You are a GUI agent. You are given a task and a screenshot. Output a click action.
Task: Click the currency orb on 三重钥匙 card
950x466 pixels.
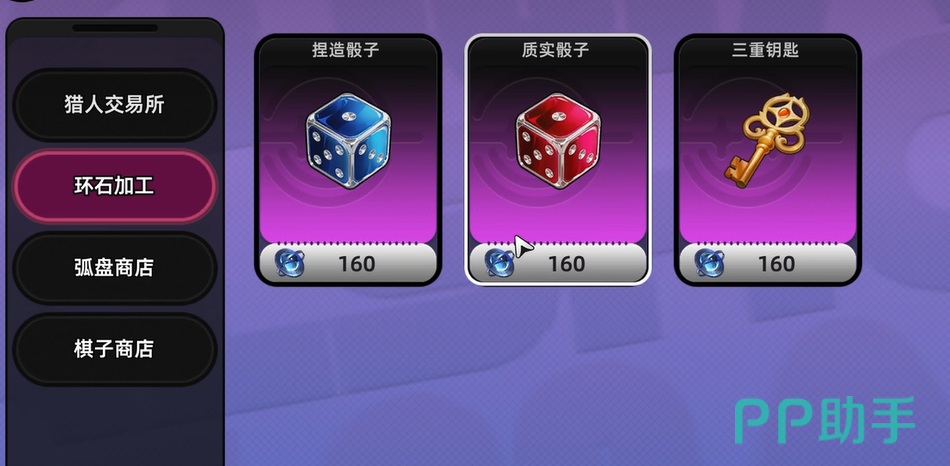[709, 264]
